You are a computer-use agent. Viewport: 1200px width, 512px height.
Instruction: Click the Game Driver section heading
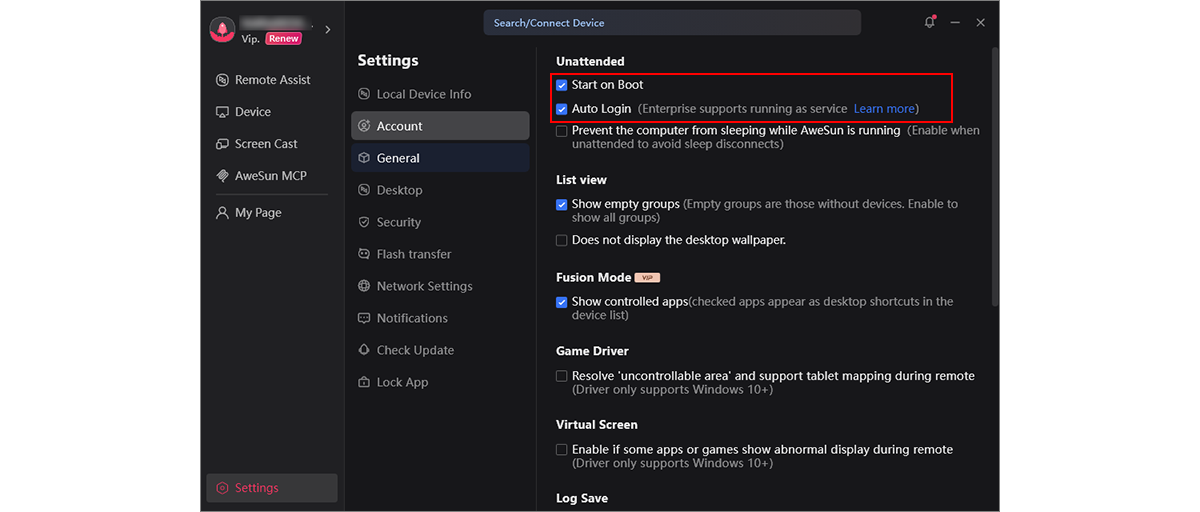(x=592, y=351)
